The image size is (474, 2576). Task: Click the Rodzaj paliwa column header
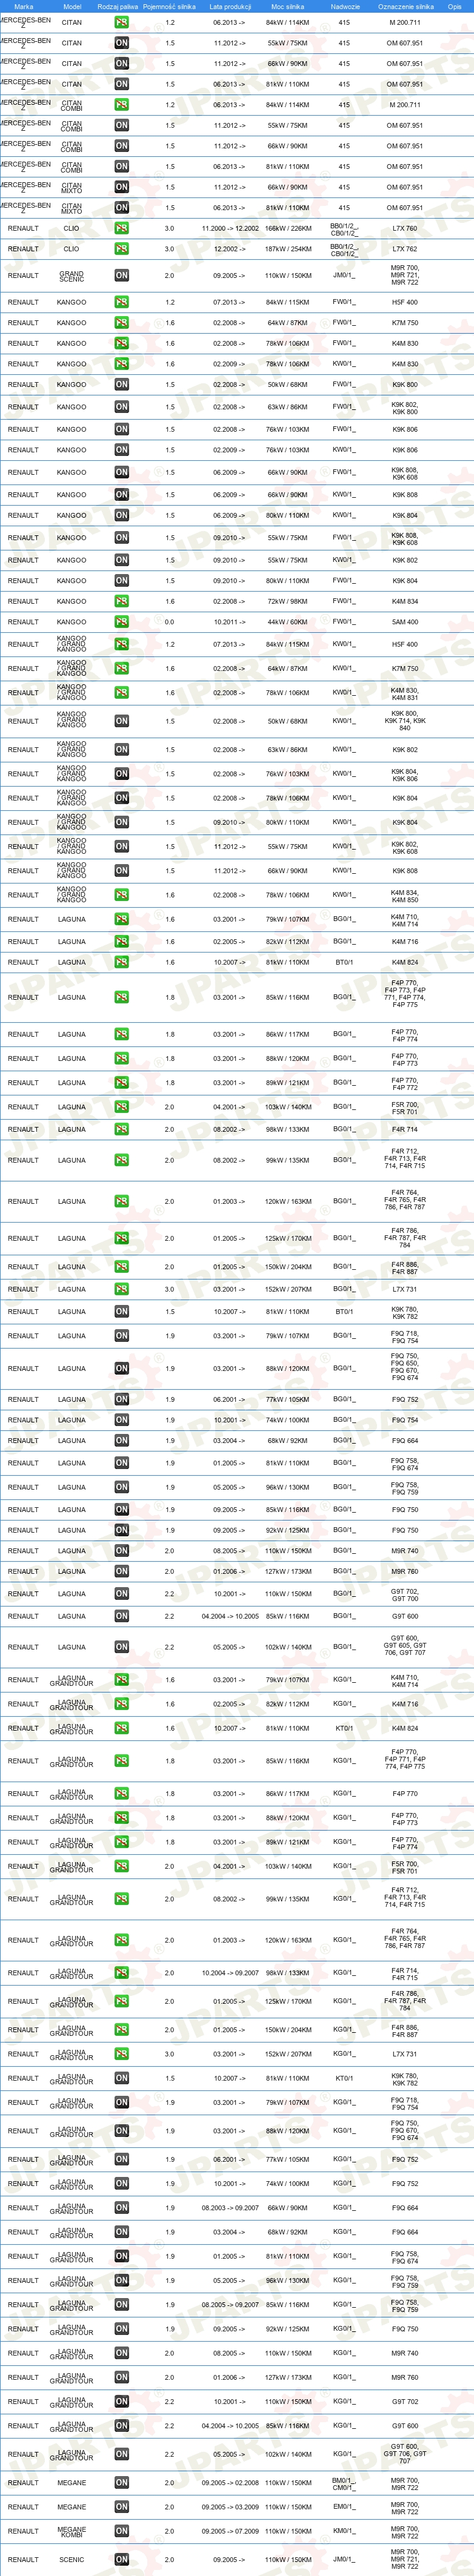click(x=118, y=6)
